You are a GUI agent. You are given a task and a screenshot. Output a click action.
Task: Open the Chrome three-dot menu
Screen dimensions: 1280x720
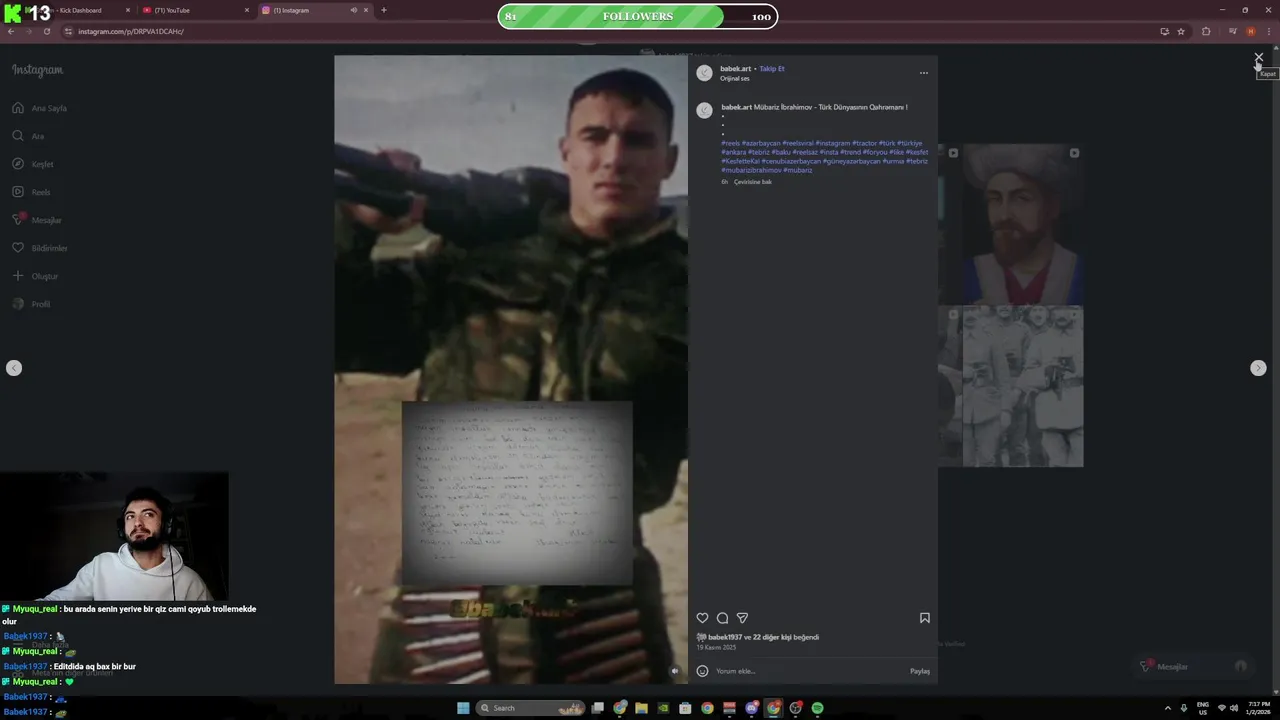coord(1269,31)
